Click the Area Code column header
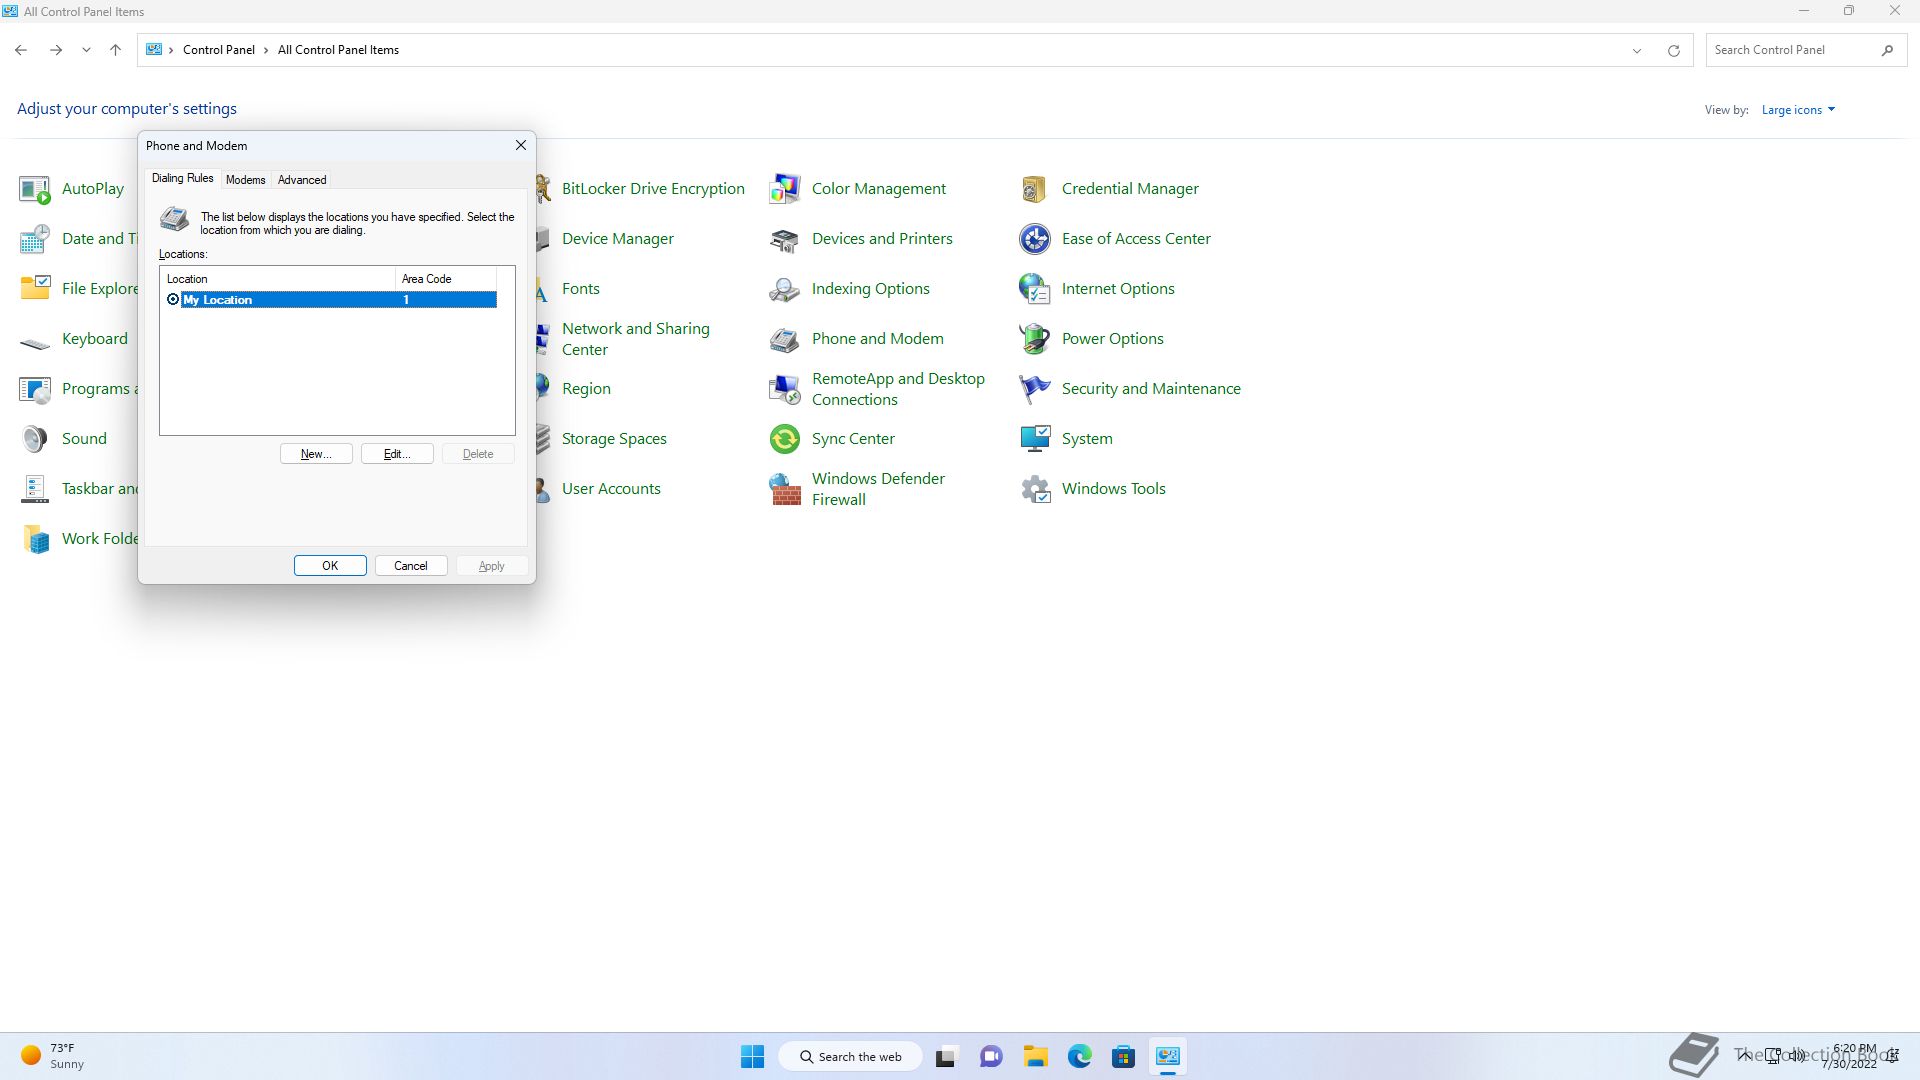This screenshot has height=1080, width=1920. click(x=446, y=279)
